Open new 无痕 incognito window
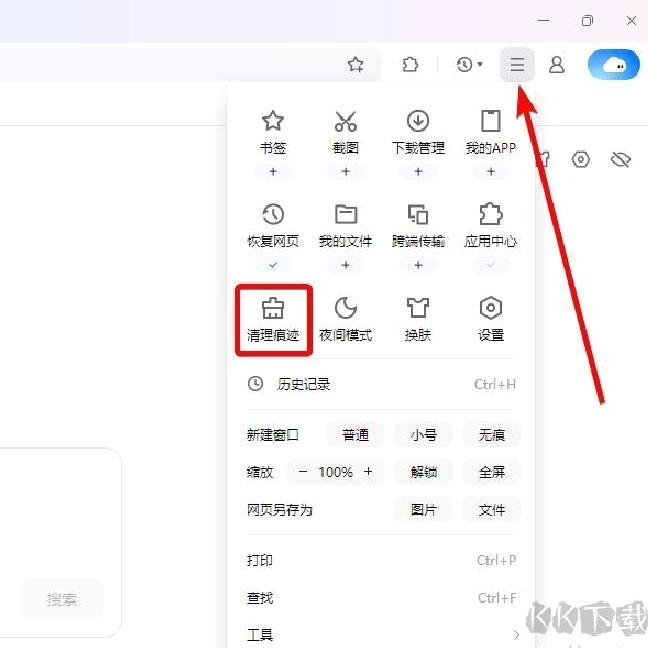 [x=492, y=435]
